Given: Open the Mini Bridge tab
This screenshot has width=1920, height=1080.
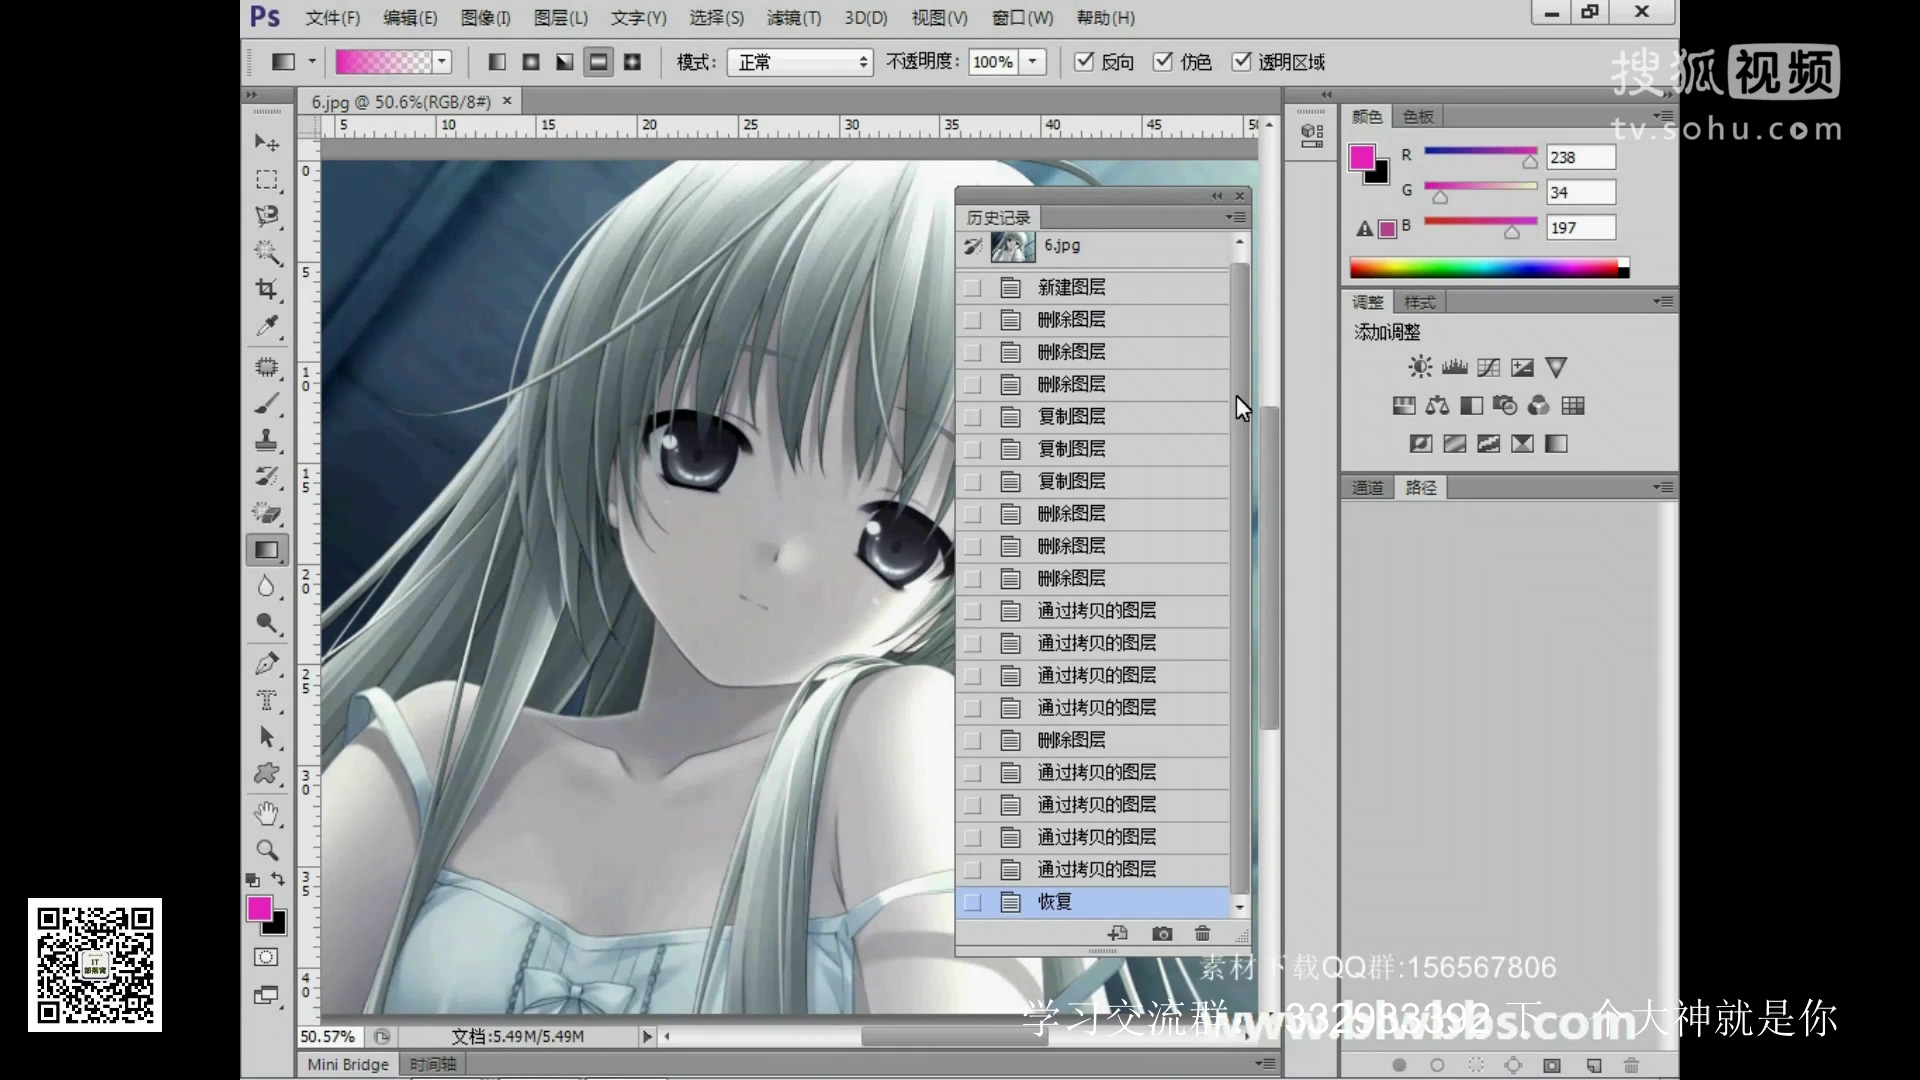Looking at the screenshot, I should point(348,1064).
